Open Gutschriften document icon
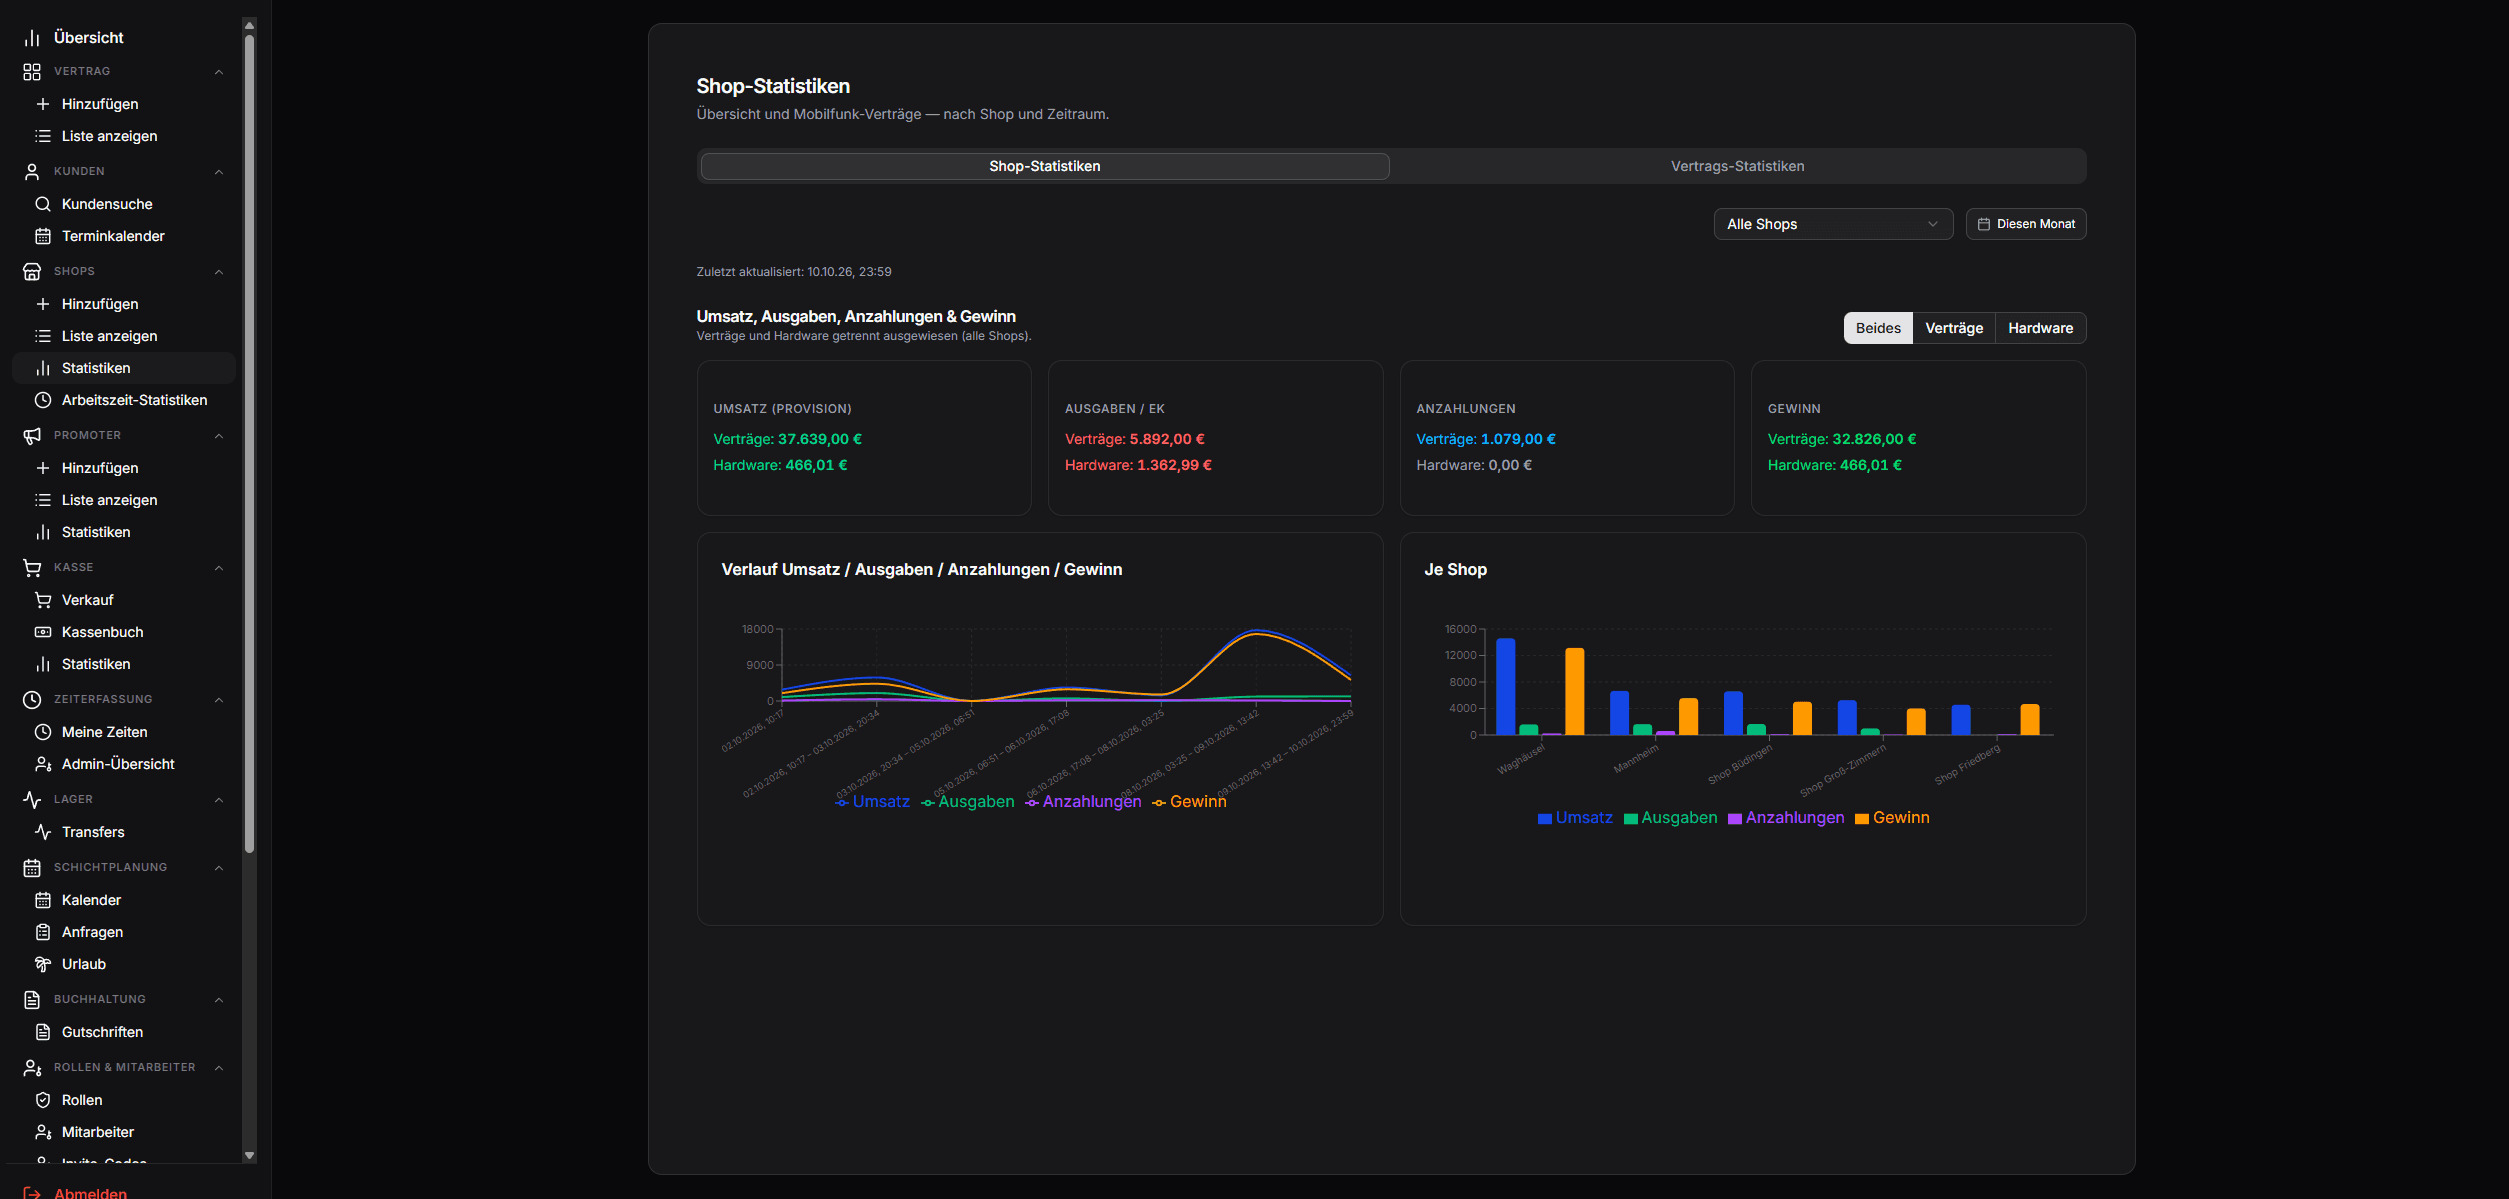Image resolution: width=2509 pixels, height=1199 pixels. click(43, 1032)
